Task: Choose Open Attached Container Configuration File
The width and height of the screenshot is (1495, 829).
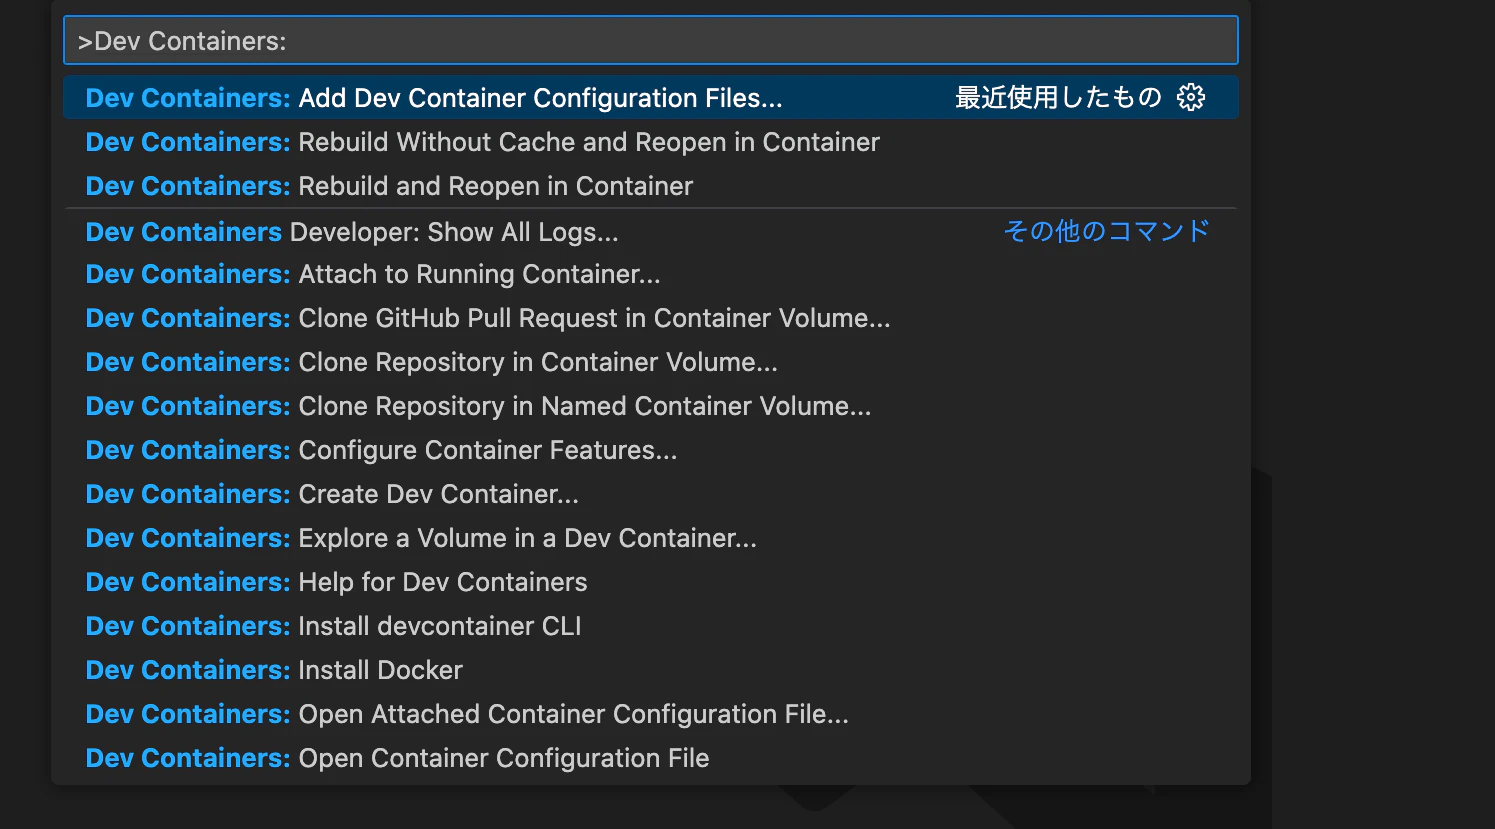Action: 651,714
